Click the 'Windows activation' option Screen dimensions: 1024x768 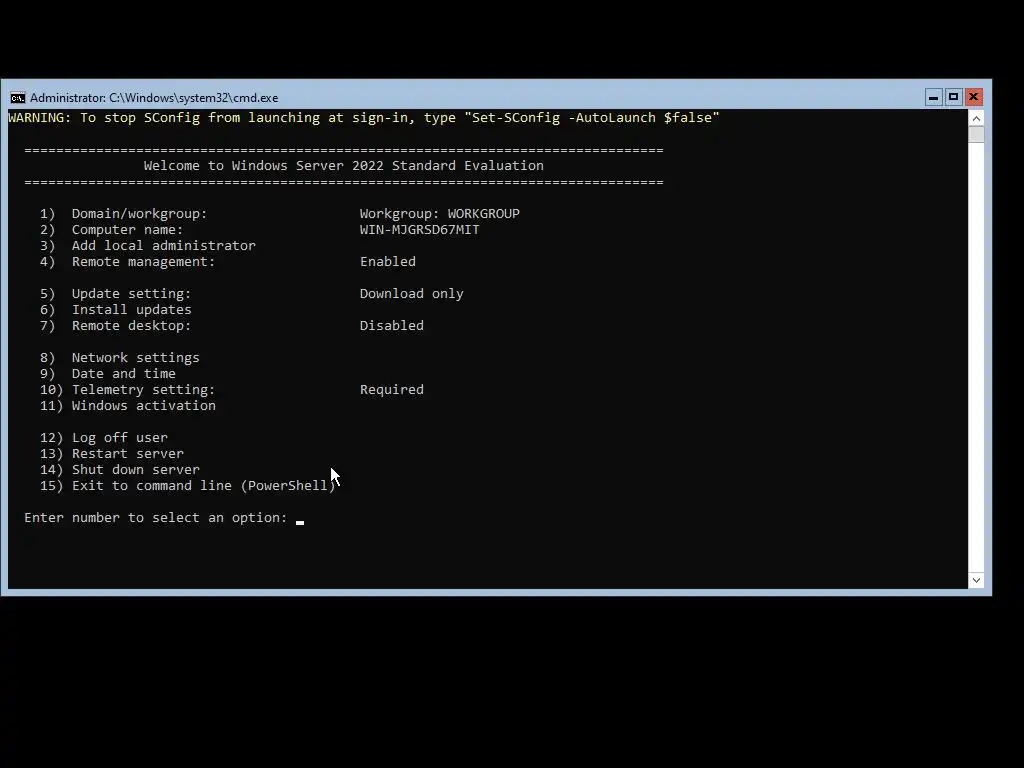click(x=127, y=406)
